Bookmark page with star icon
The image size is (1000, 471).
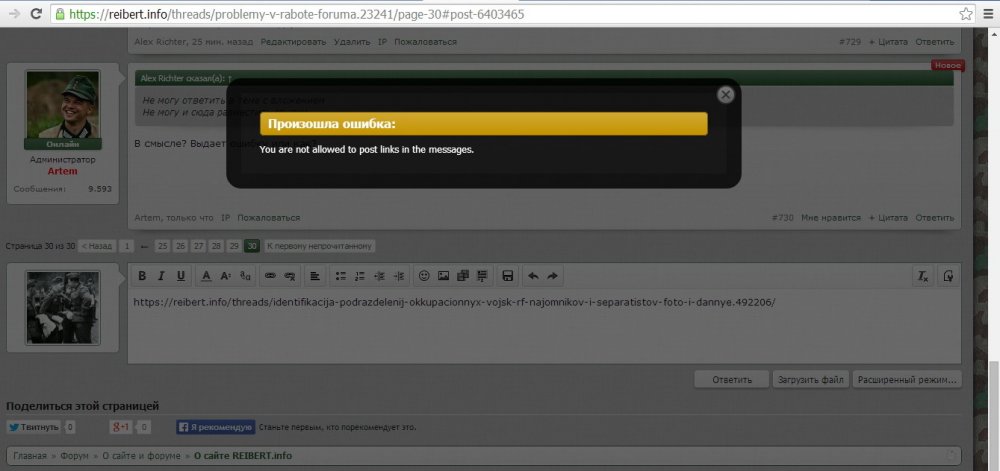click(966, 15)
